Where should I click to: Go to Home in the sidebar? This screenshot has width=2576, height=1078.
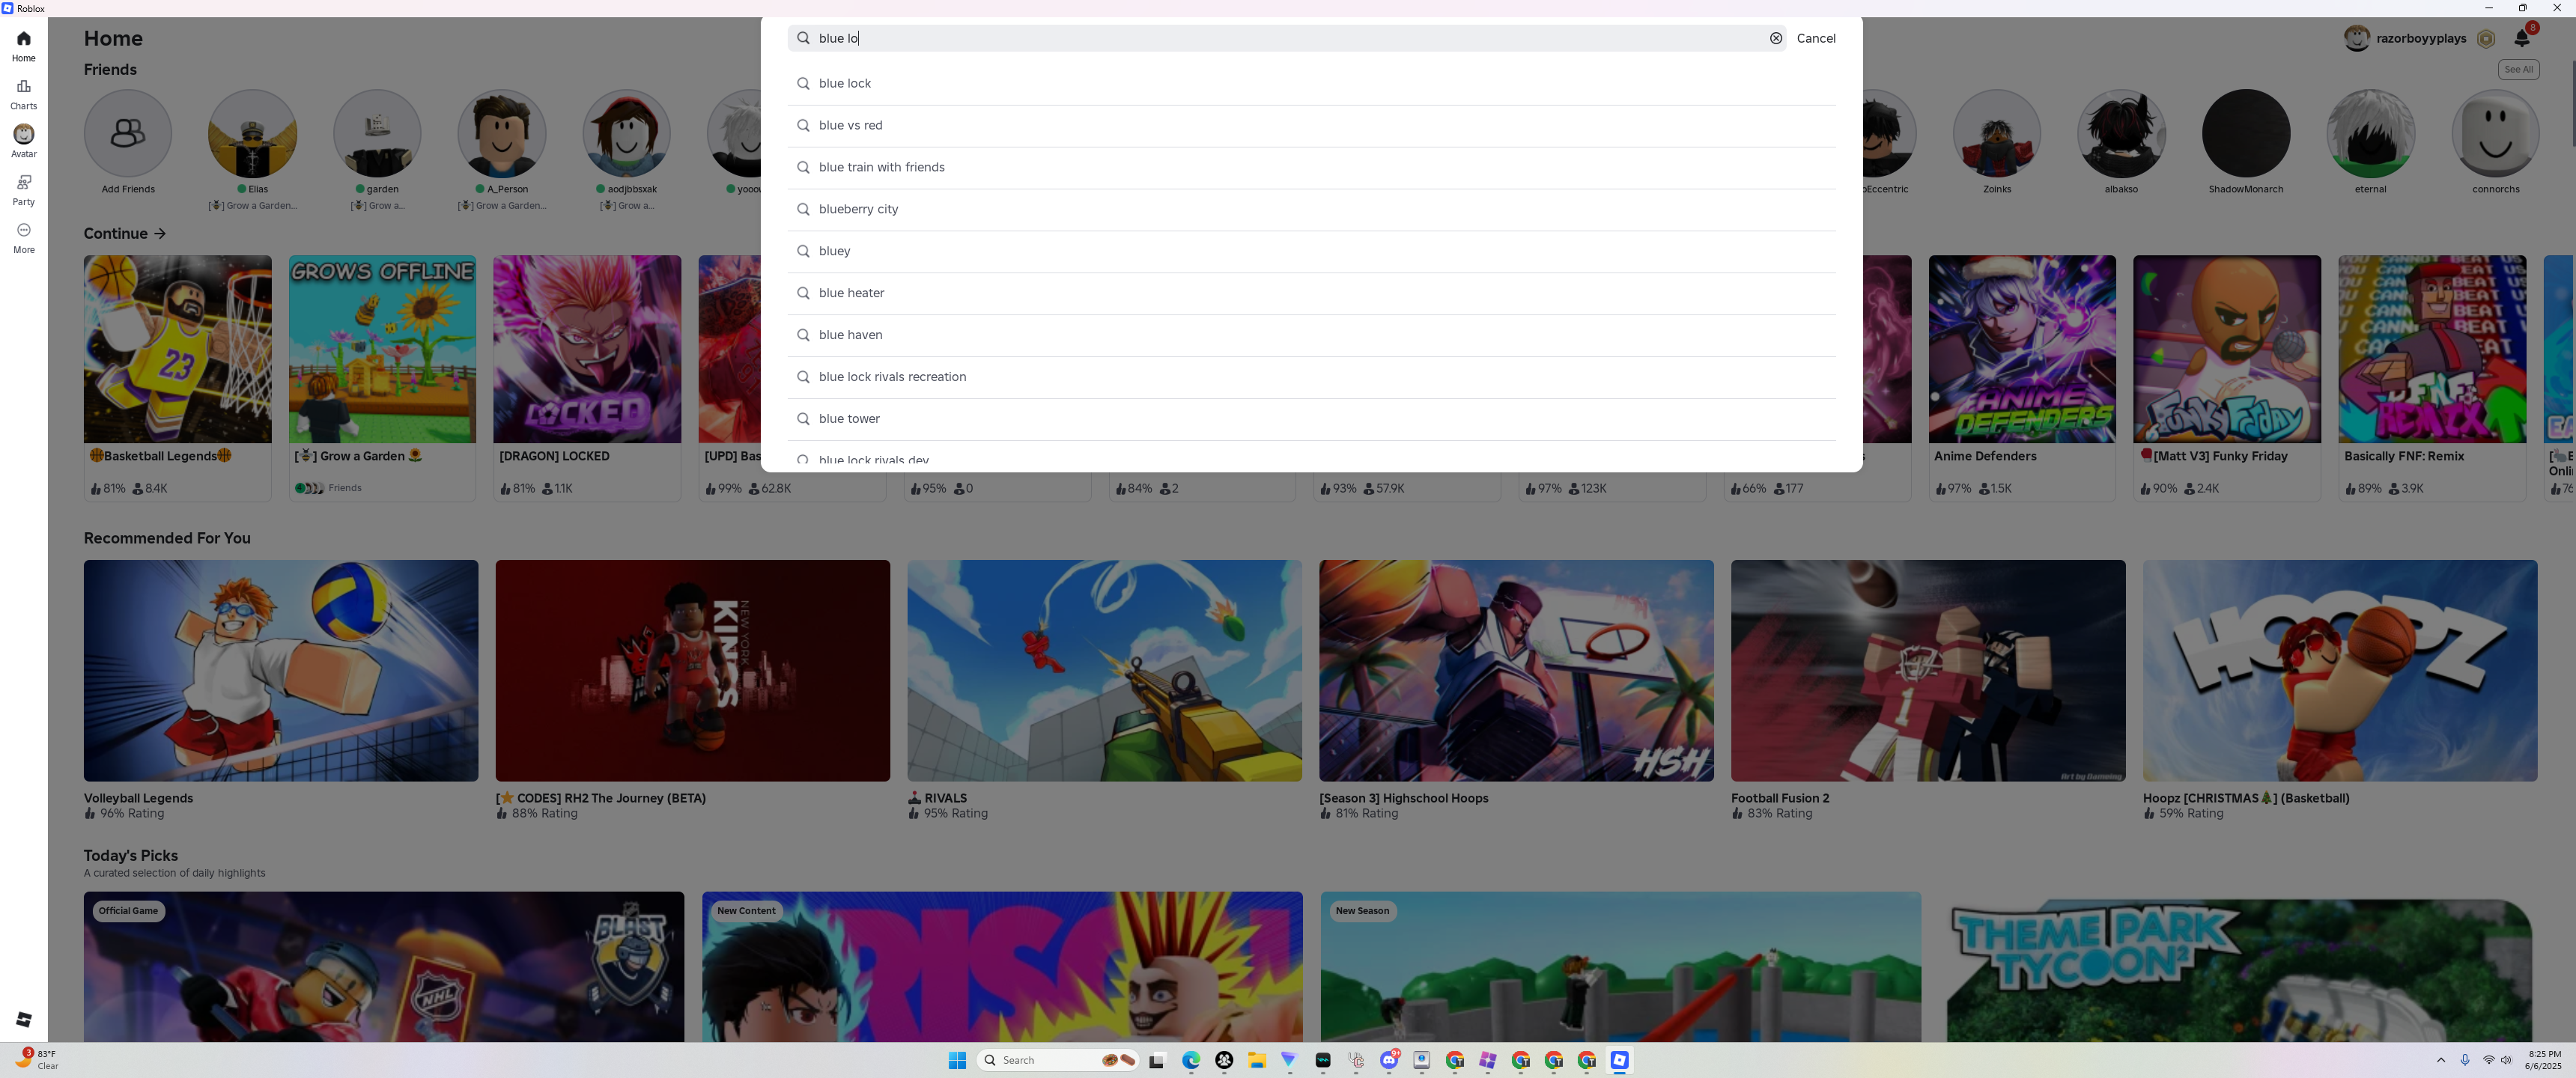24,46
